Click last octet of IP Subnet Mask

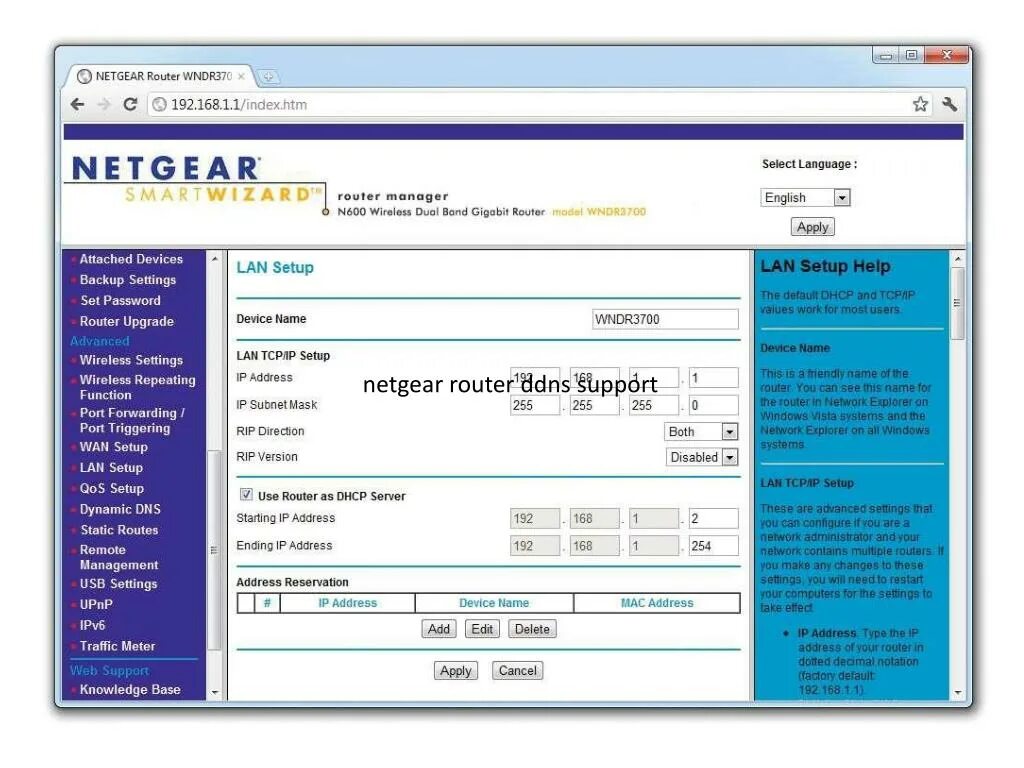[713, 406]
